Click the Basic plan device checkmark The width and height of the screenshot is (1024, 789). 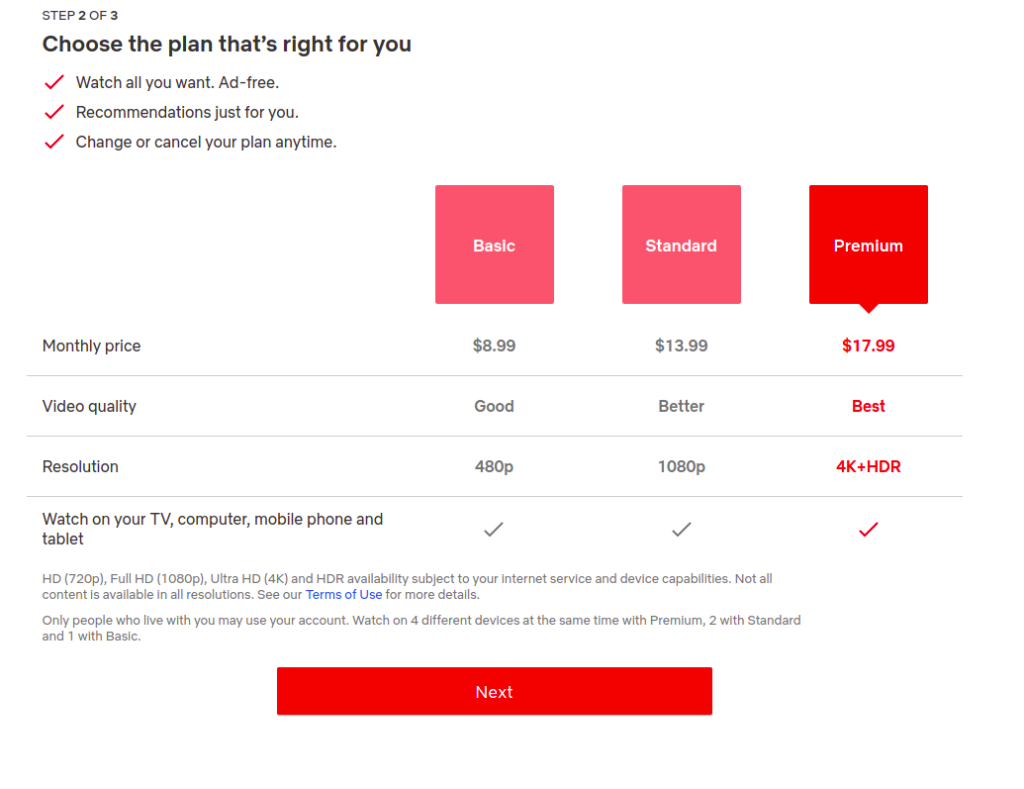click(494, 529)
